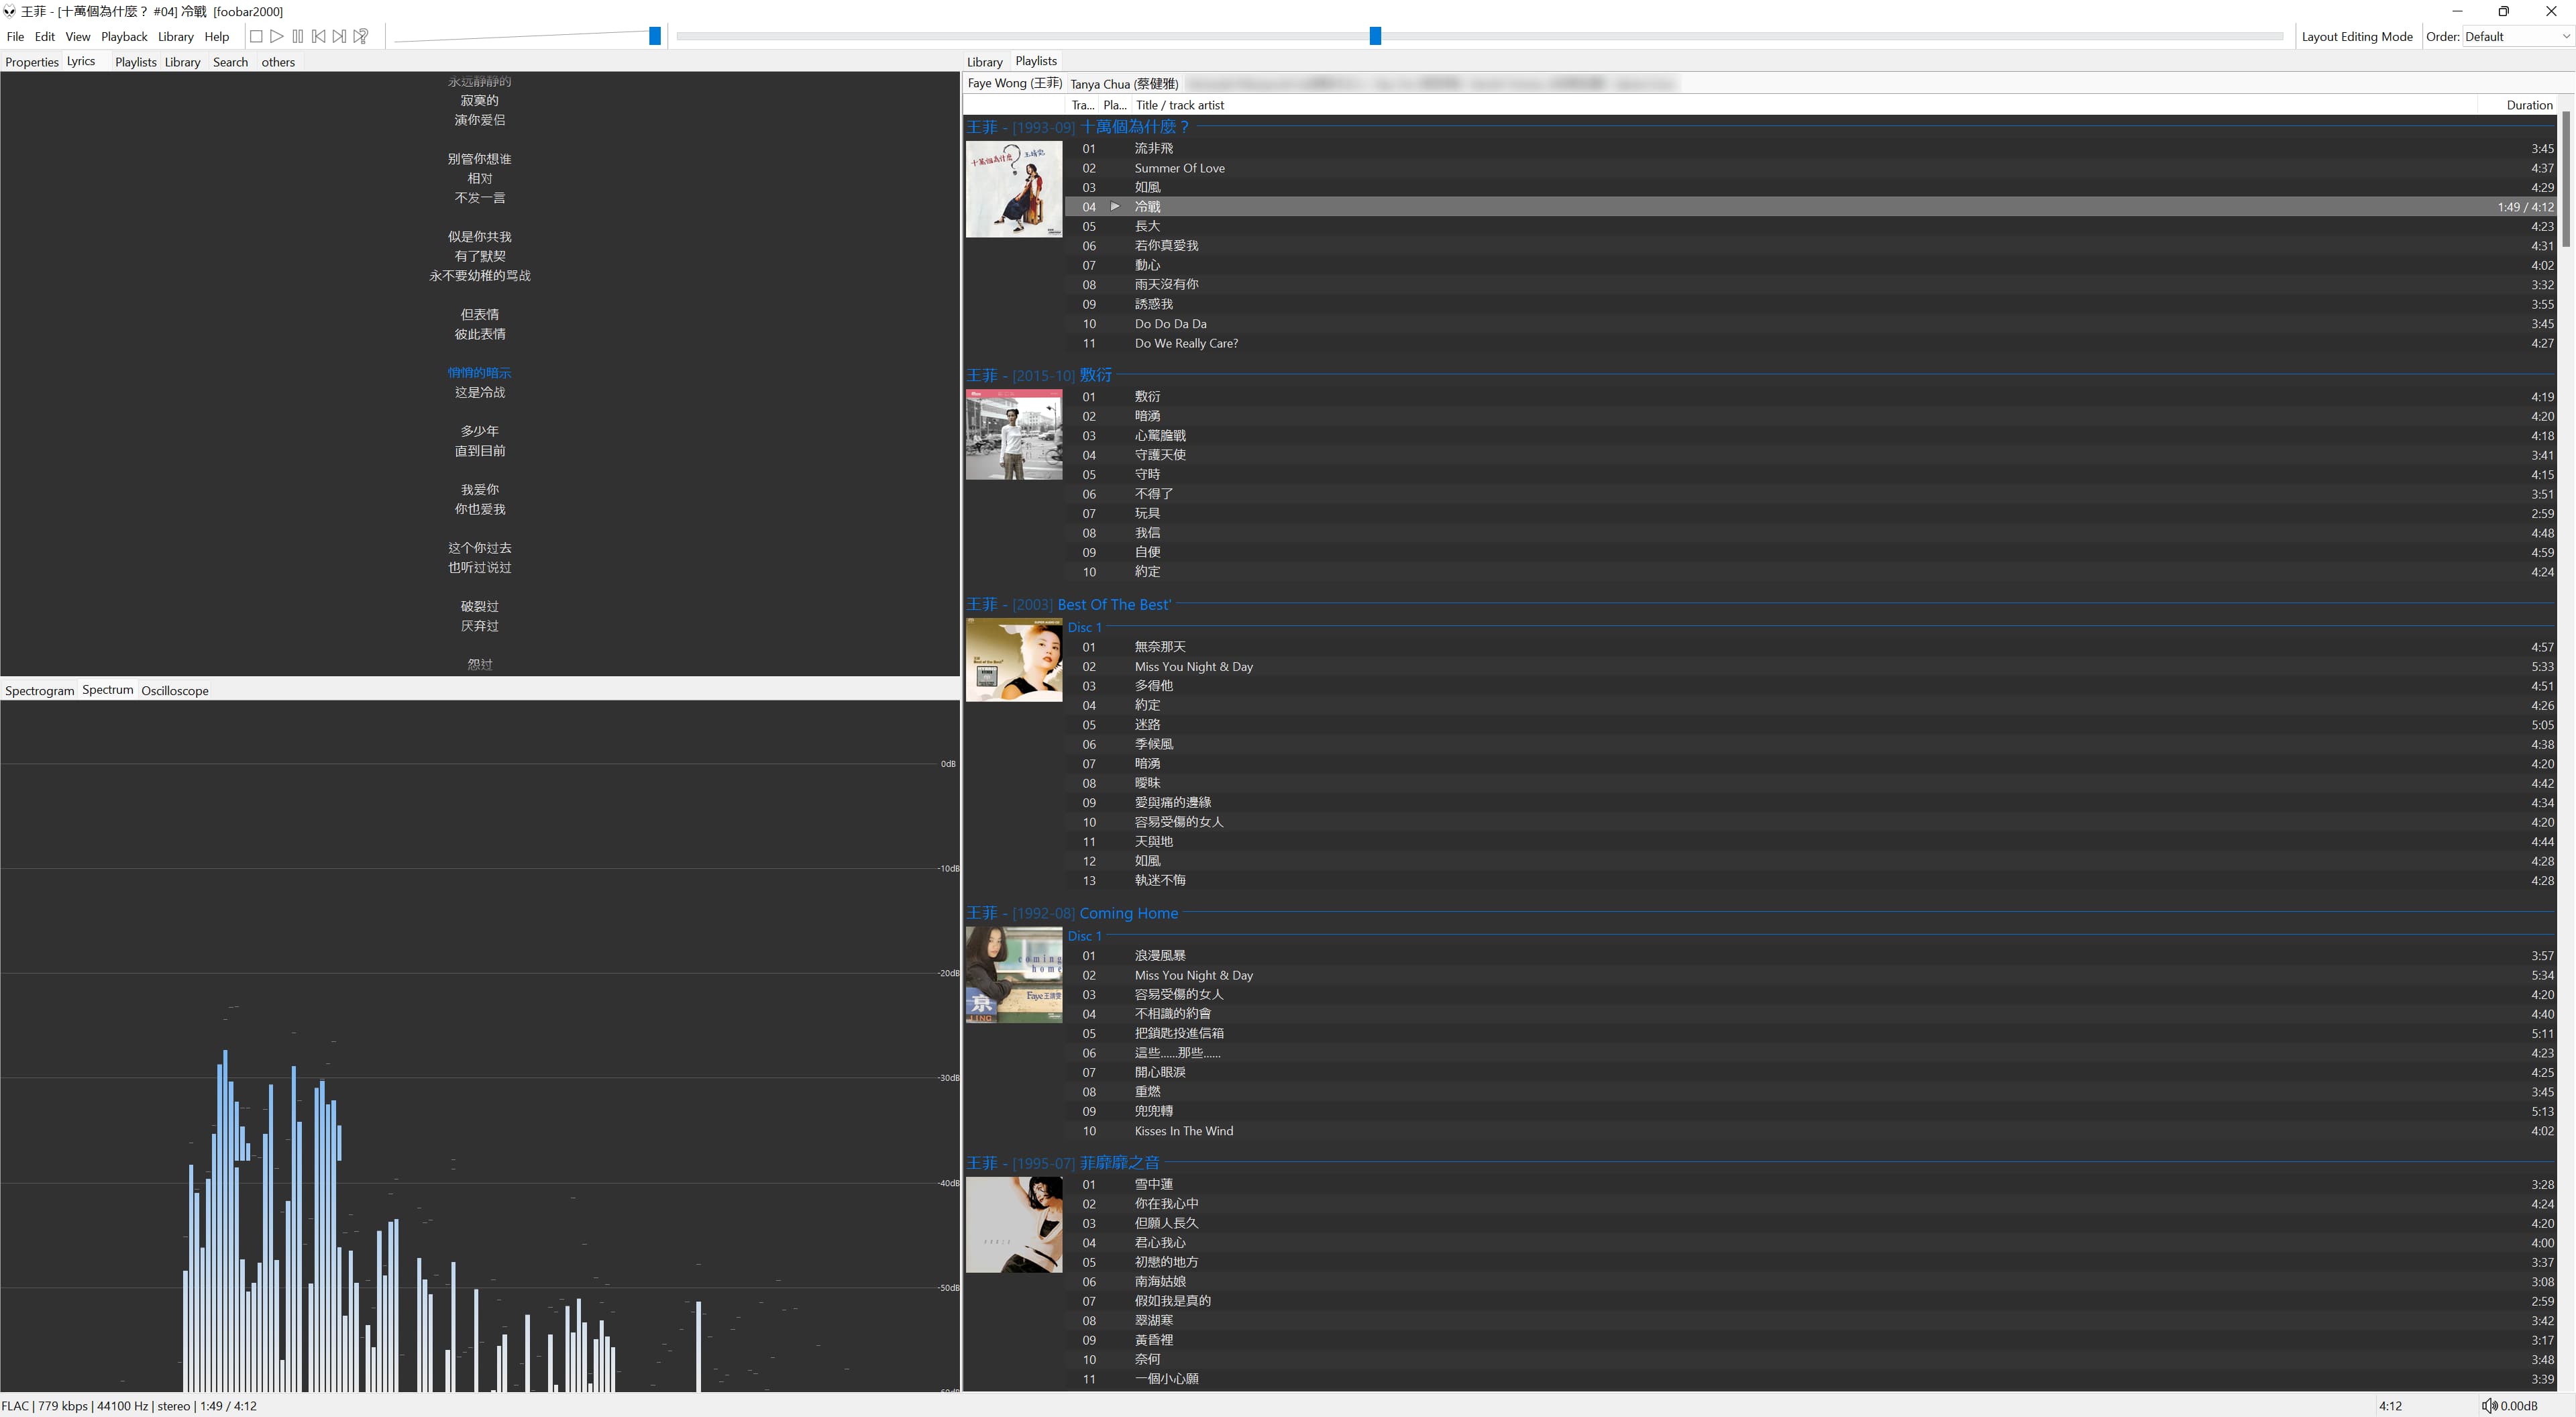Open the Order dropdown menu
This screenshot has height=1417, width=2576.
click(x=2516, y=37)
